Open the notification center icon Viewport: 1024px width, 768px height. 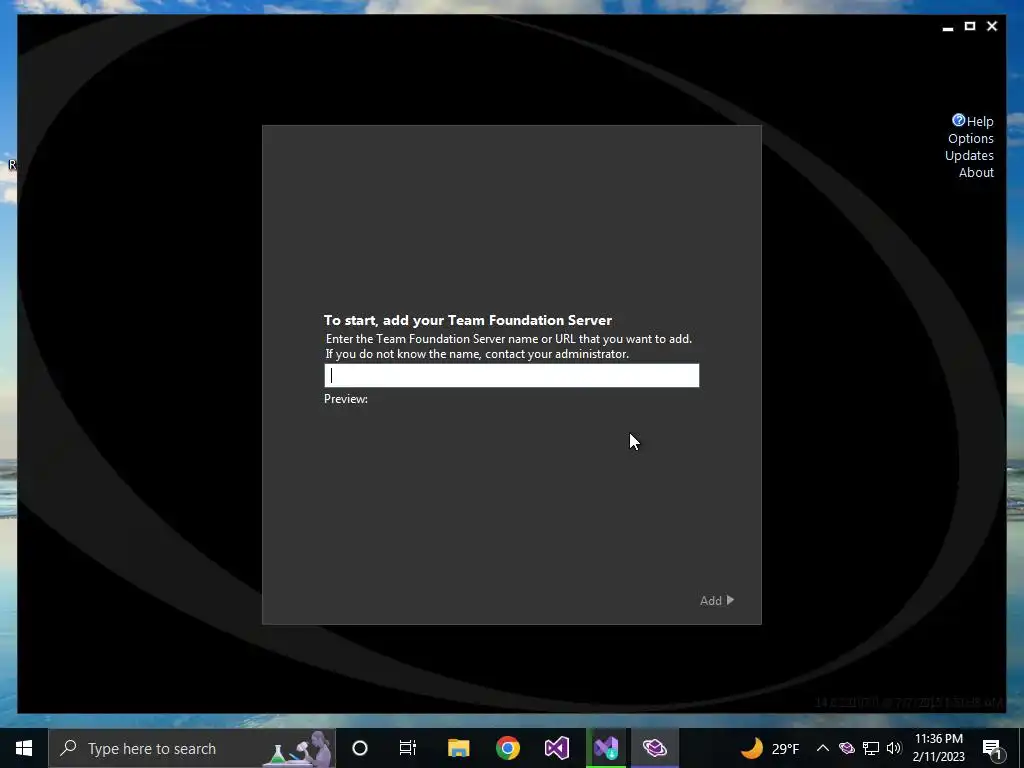click(x=992, y=748)
